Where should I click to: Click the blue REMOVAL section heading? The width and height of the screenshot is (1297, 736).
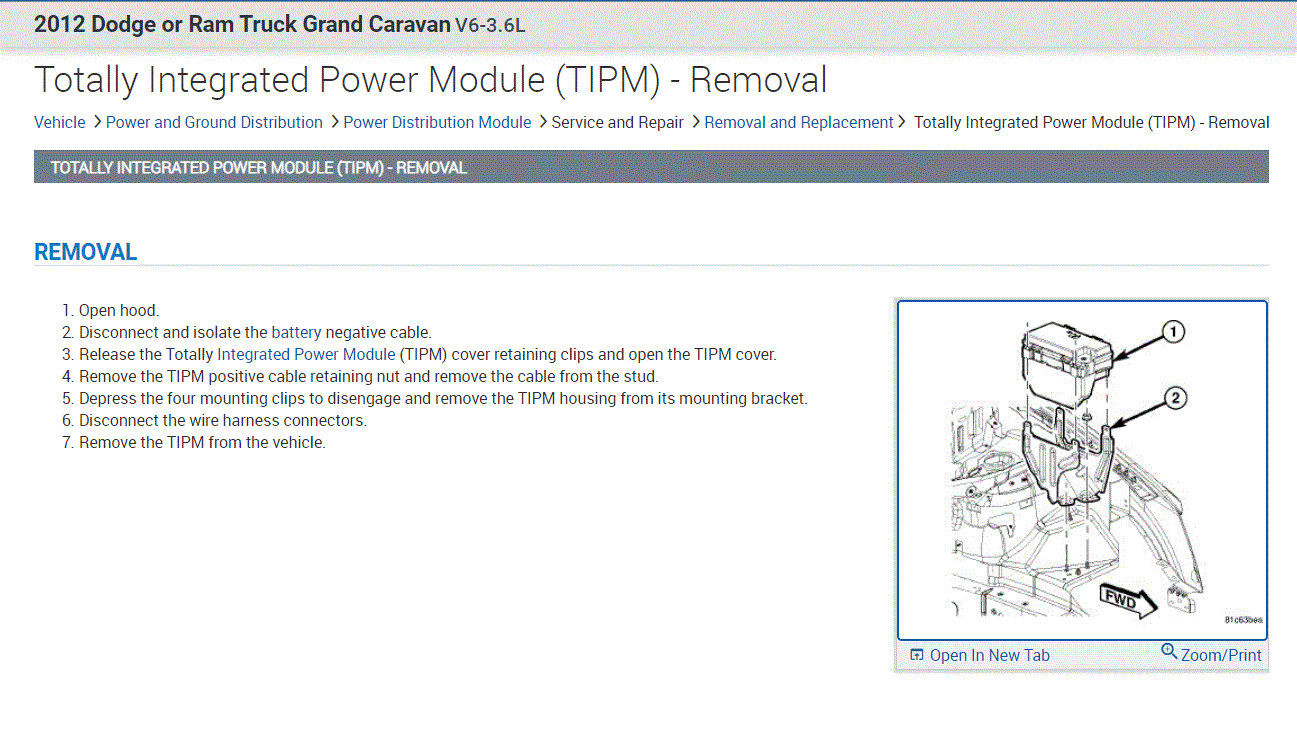click(x=86, y=252)
